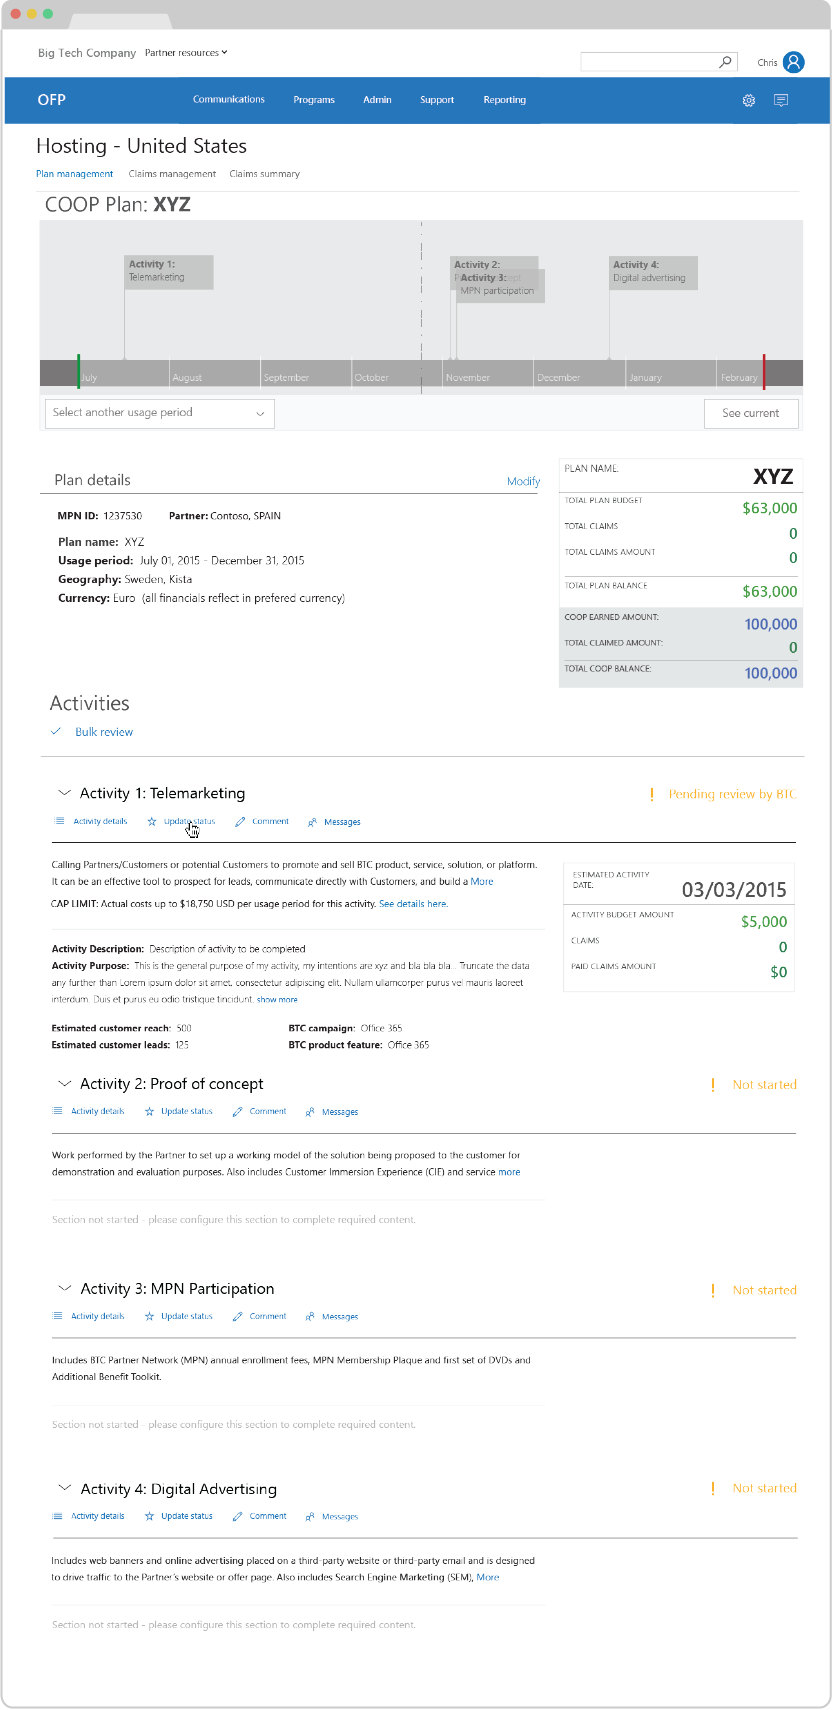Viewport: 835px width, 1710px height.
Task: Select Activity 3 MPN participation timeline marker
Action: 501,285
